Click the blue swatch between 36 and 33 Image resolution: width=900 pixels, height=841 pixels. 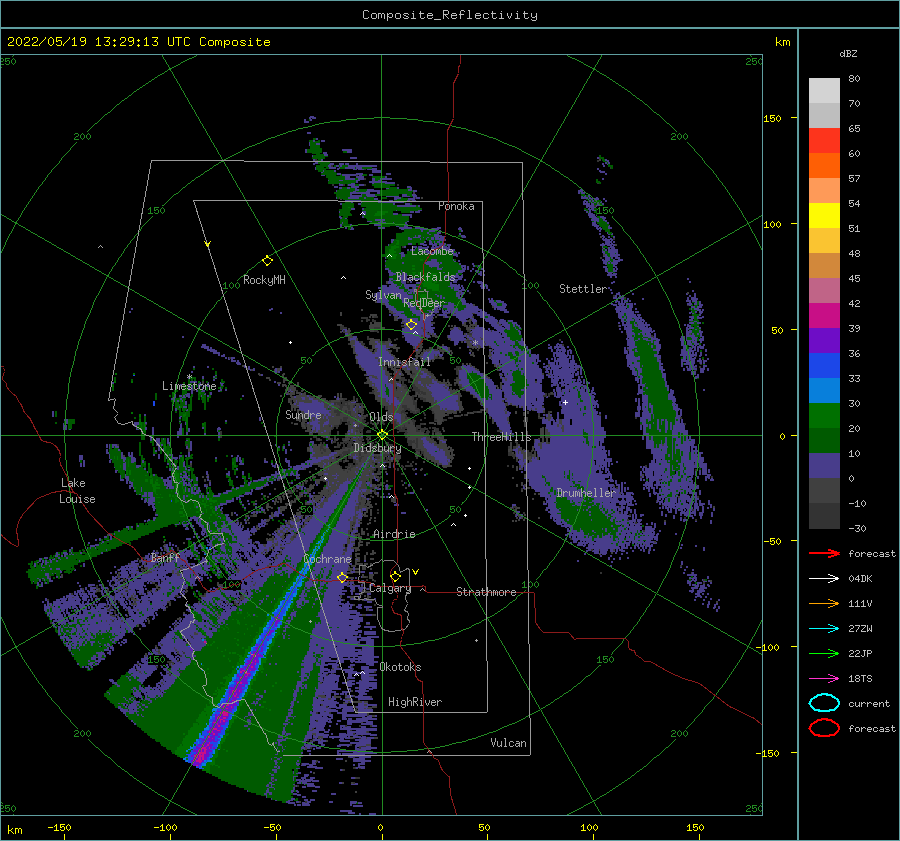click(824, 365)
